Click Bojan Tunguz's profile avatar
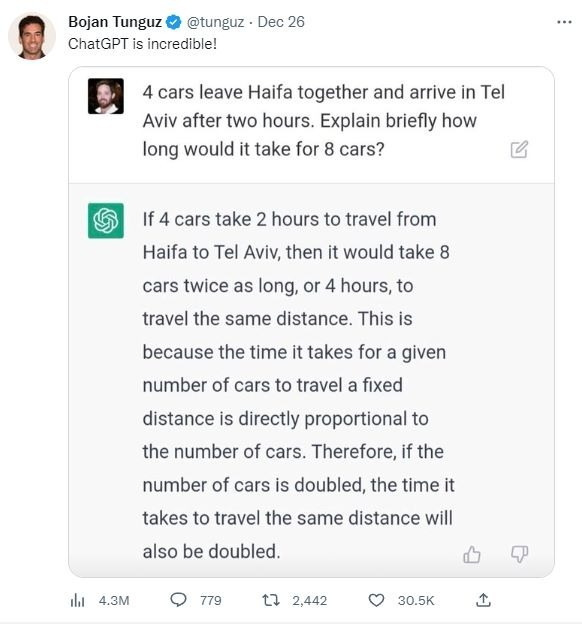582x628 pixels. [32, 36]
